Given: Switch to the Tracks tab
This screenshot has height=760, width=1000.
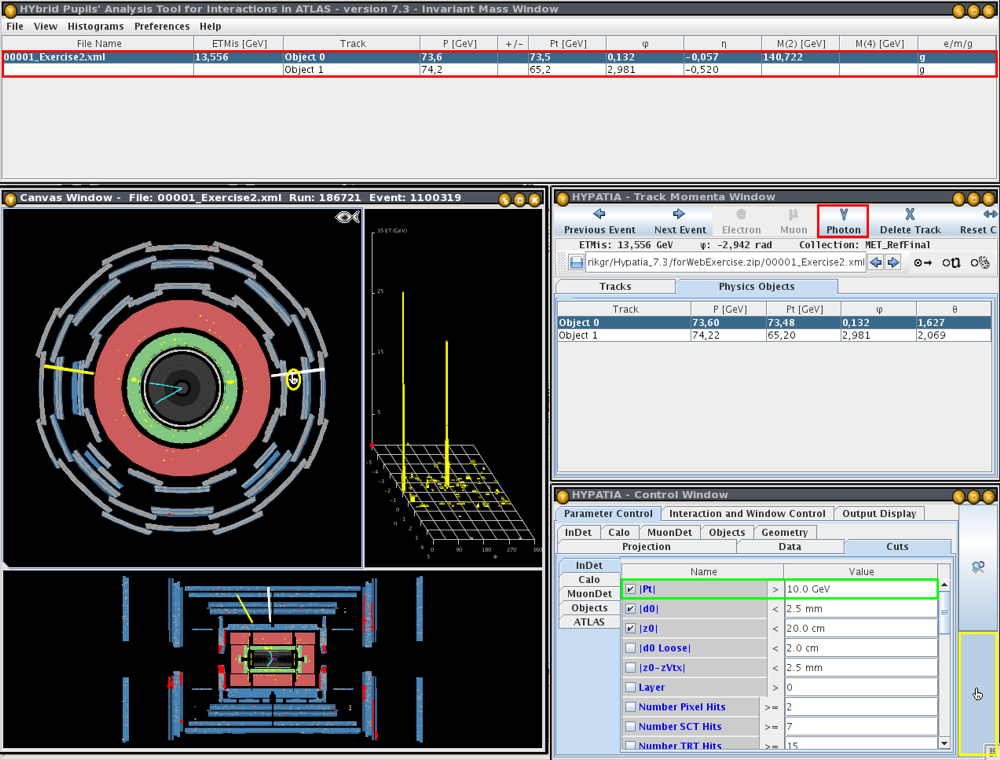Looking at the screenshot, I should [615, 287].
